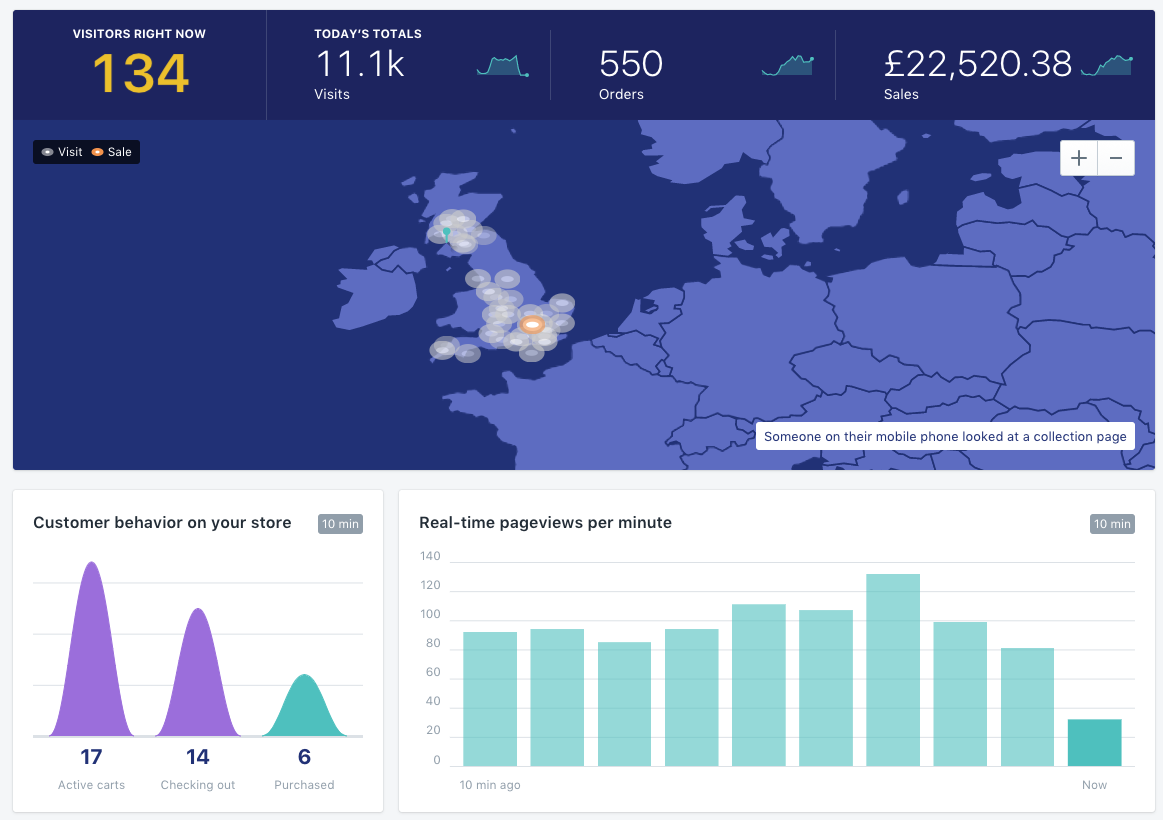Click the Orders sparkline chart icon
This screenshot has width=1163, height=820.
click(x=788, y=66)
